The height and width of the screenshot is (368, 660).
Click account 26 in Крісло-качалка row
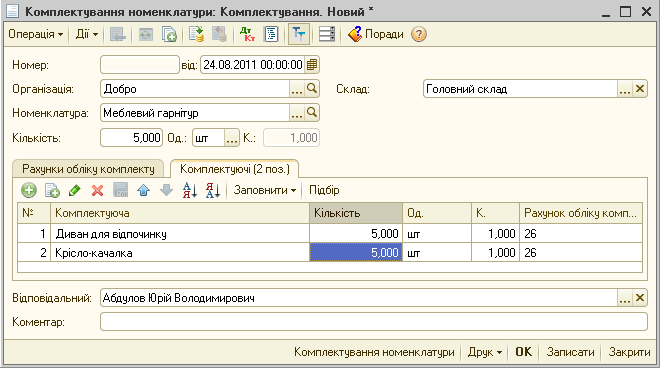coord(581,253)
